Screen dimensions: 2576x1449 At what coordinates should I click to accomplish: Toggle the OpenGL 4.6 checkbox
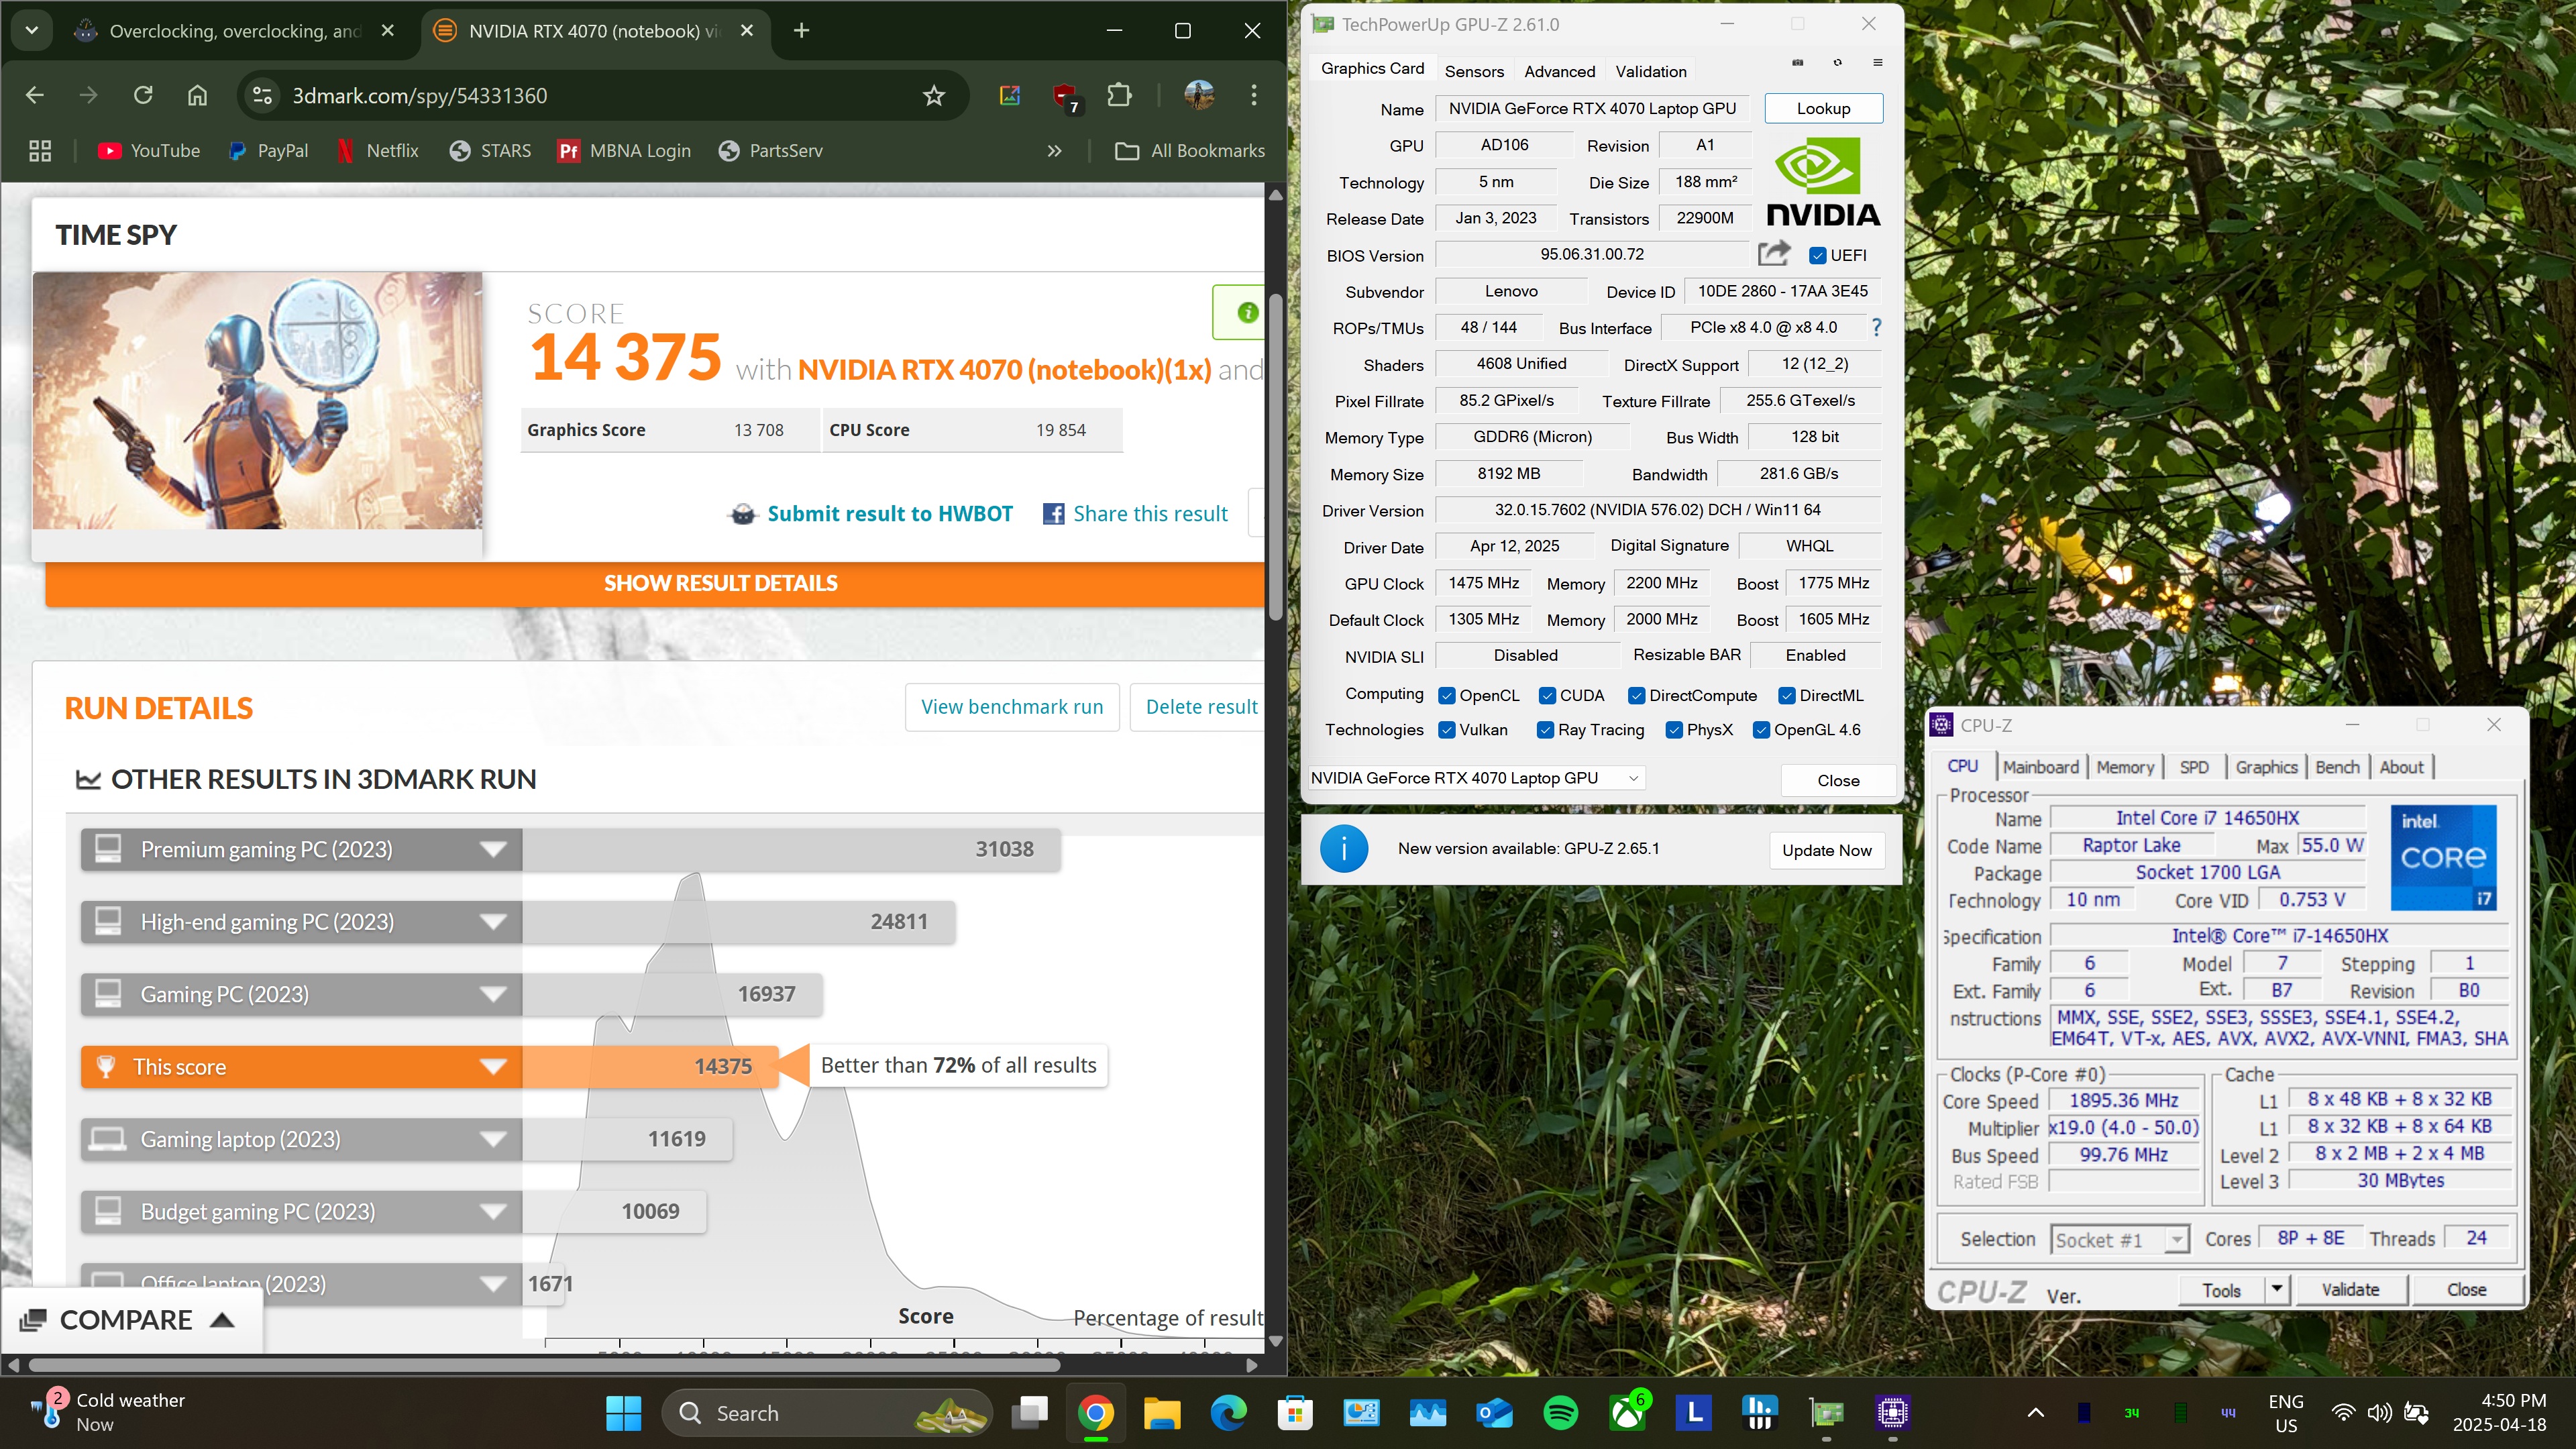1761,730
